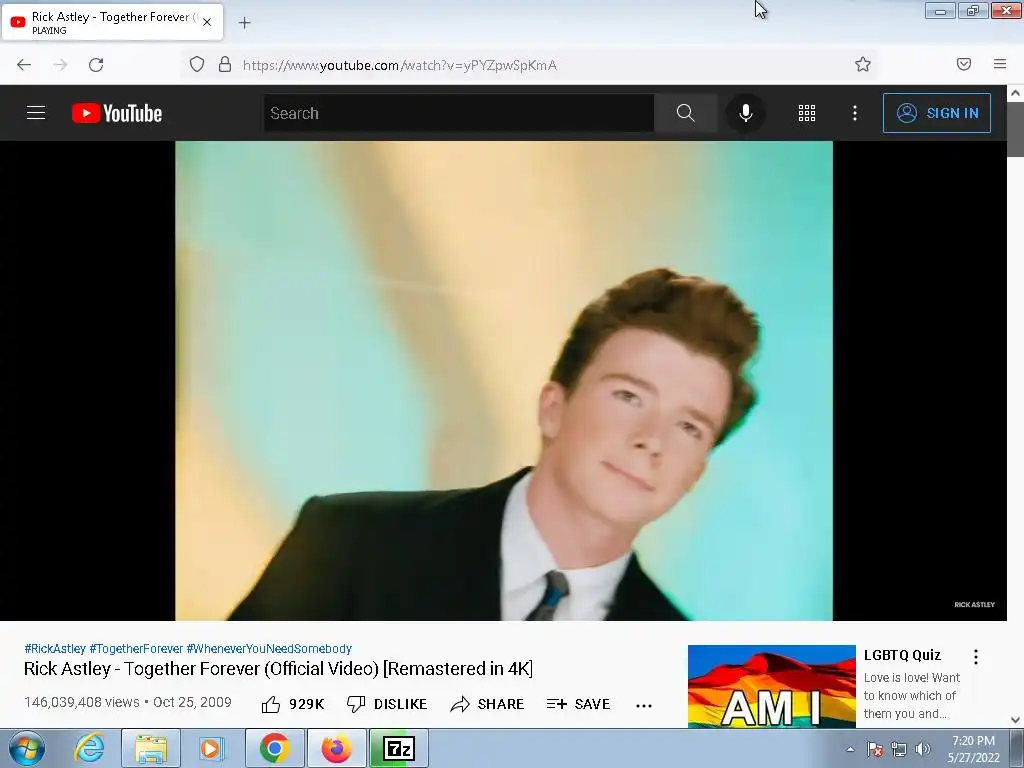Search with your voice microphone icon
This screenshot has height=768, width=1024.
(745, 113)
